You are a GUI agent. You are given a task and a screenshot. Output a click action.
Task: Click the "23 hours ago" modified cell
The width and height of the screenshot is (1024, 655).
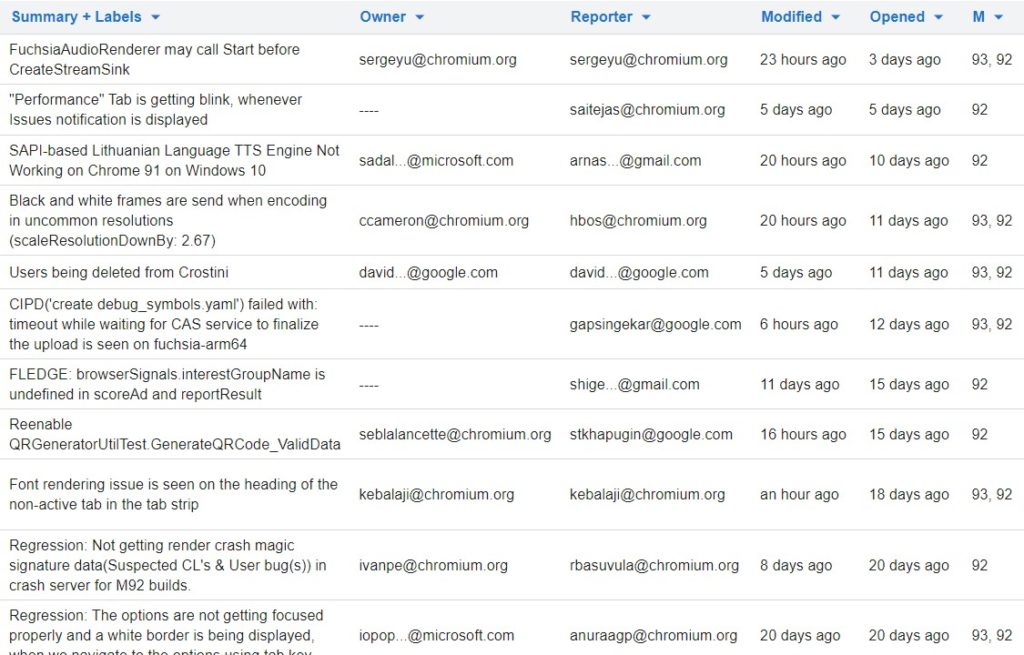pyautogui.click(x=803, y=60)
